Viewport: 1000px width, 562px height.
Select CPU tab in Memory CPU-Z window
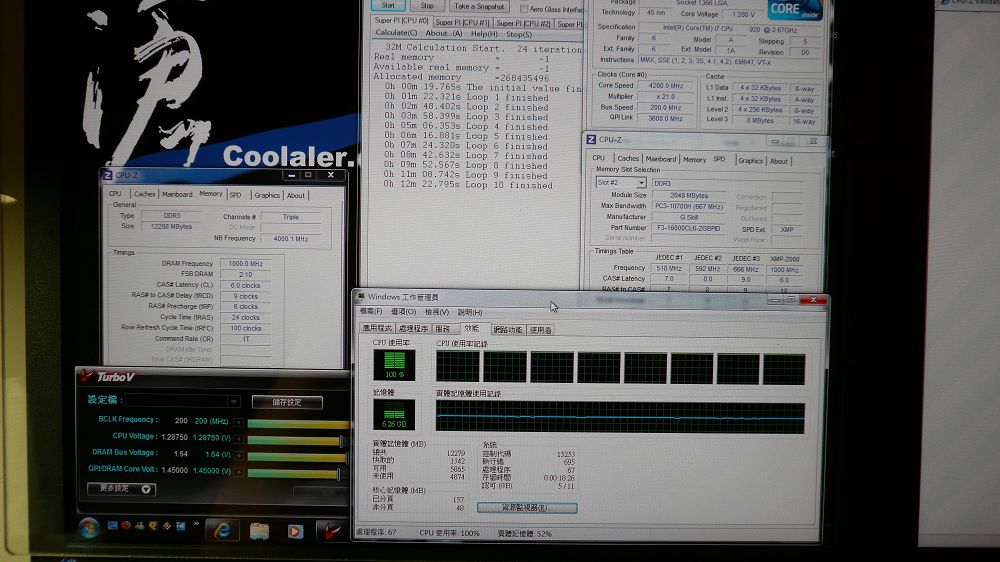115,194
